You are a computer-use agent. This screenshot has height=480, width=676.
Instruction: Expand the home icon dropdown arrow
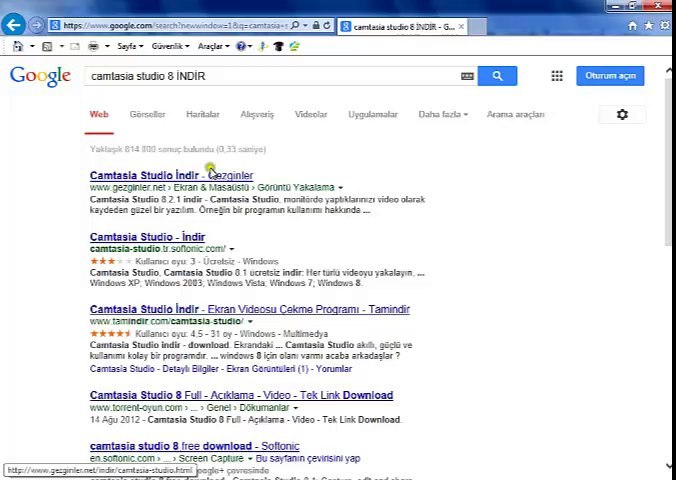click(32, 46)
